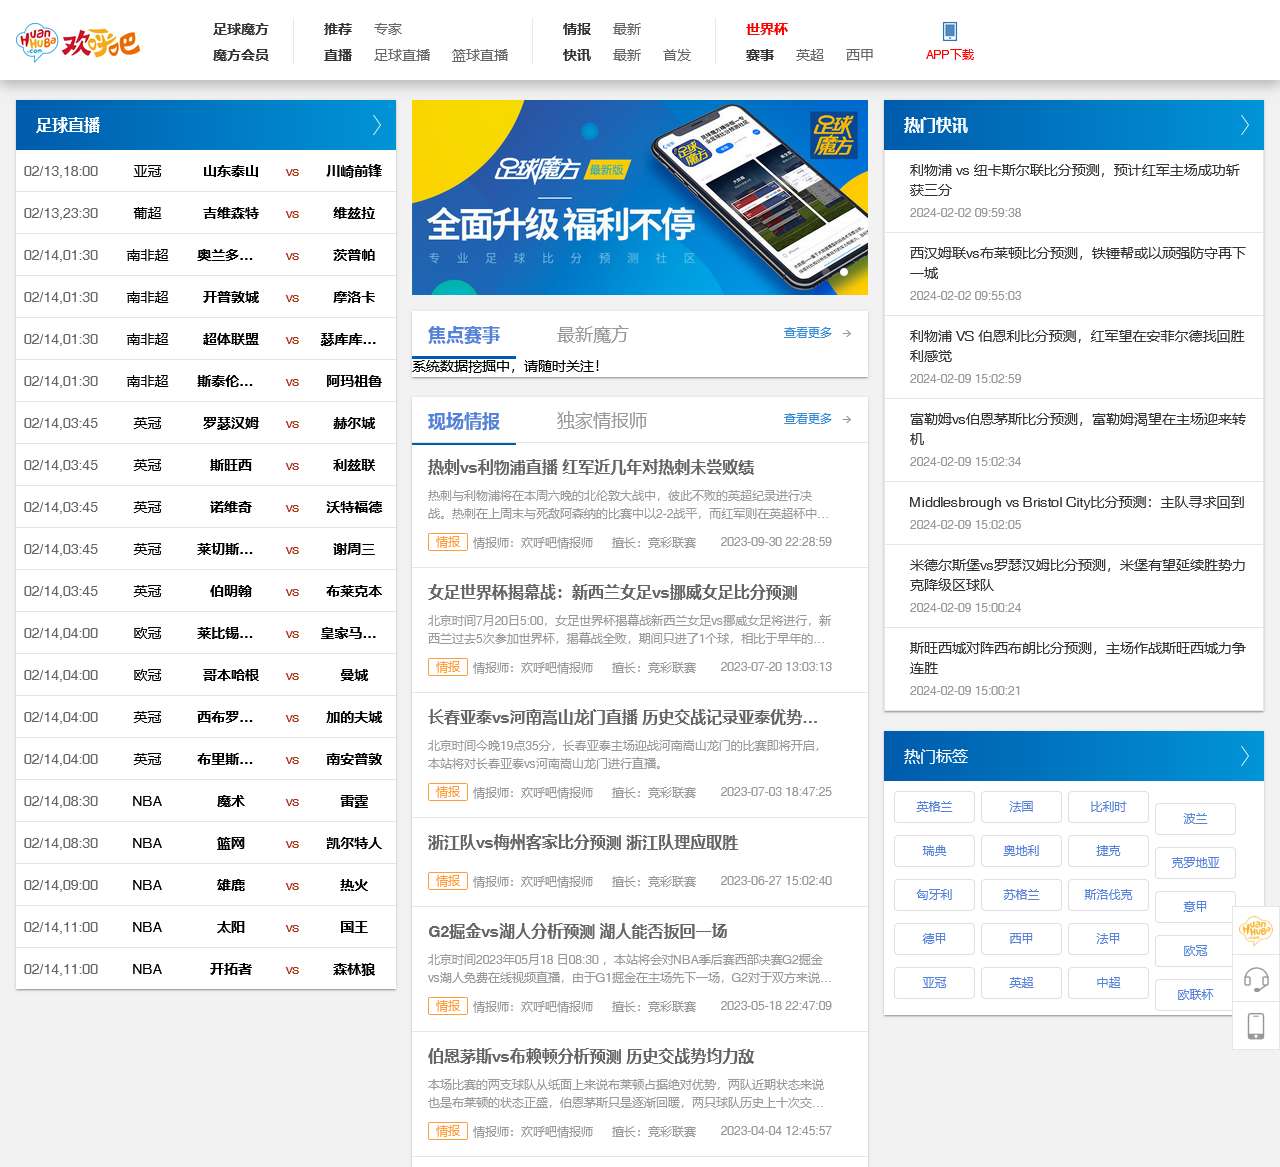Select the 克罗地亚 tag
The width and height of the screenshot is (1280, 1167).
1195,863
